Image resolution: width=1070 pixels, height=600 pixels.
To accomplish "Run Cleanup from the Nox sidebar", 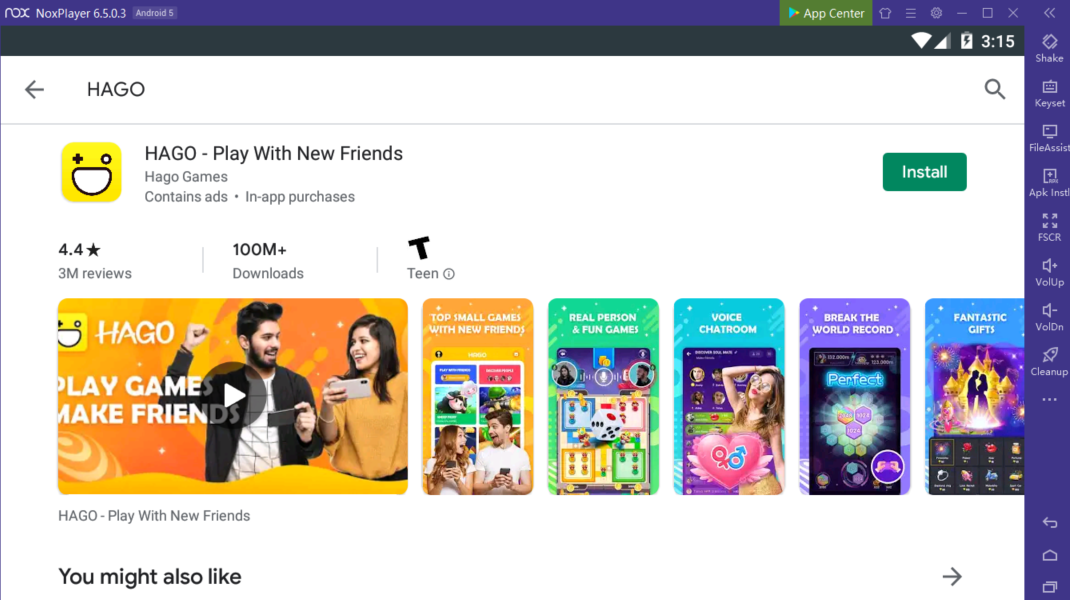I will pos(1049,362).
